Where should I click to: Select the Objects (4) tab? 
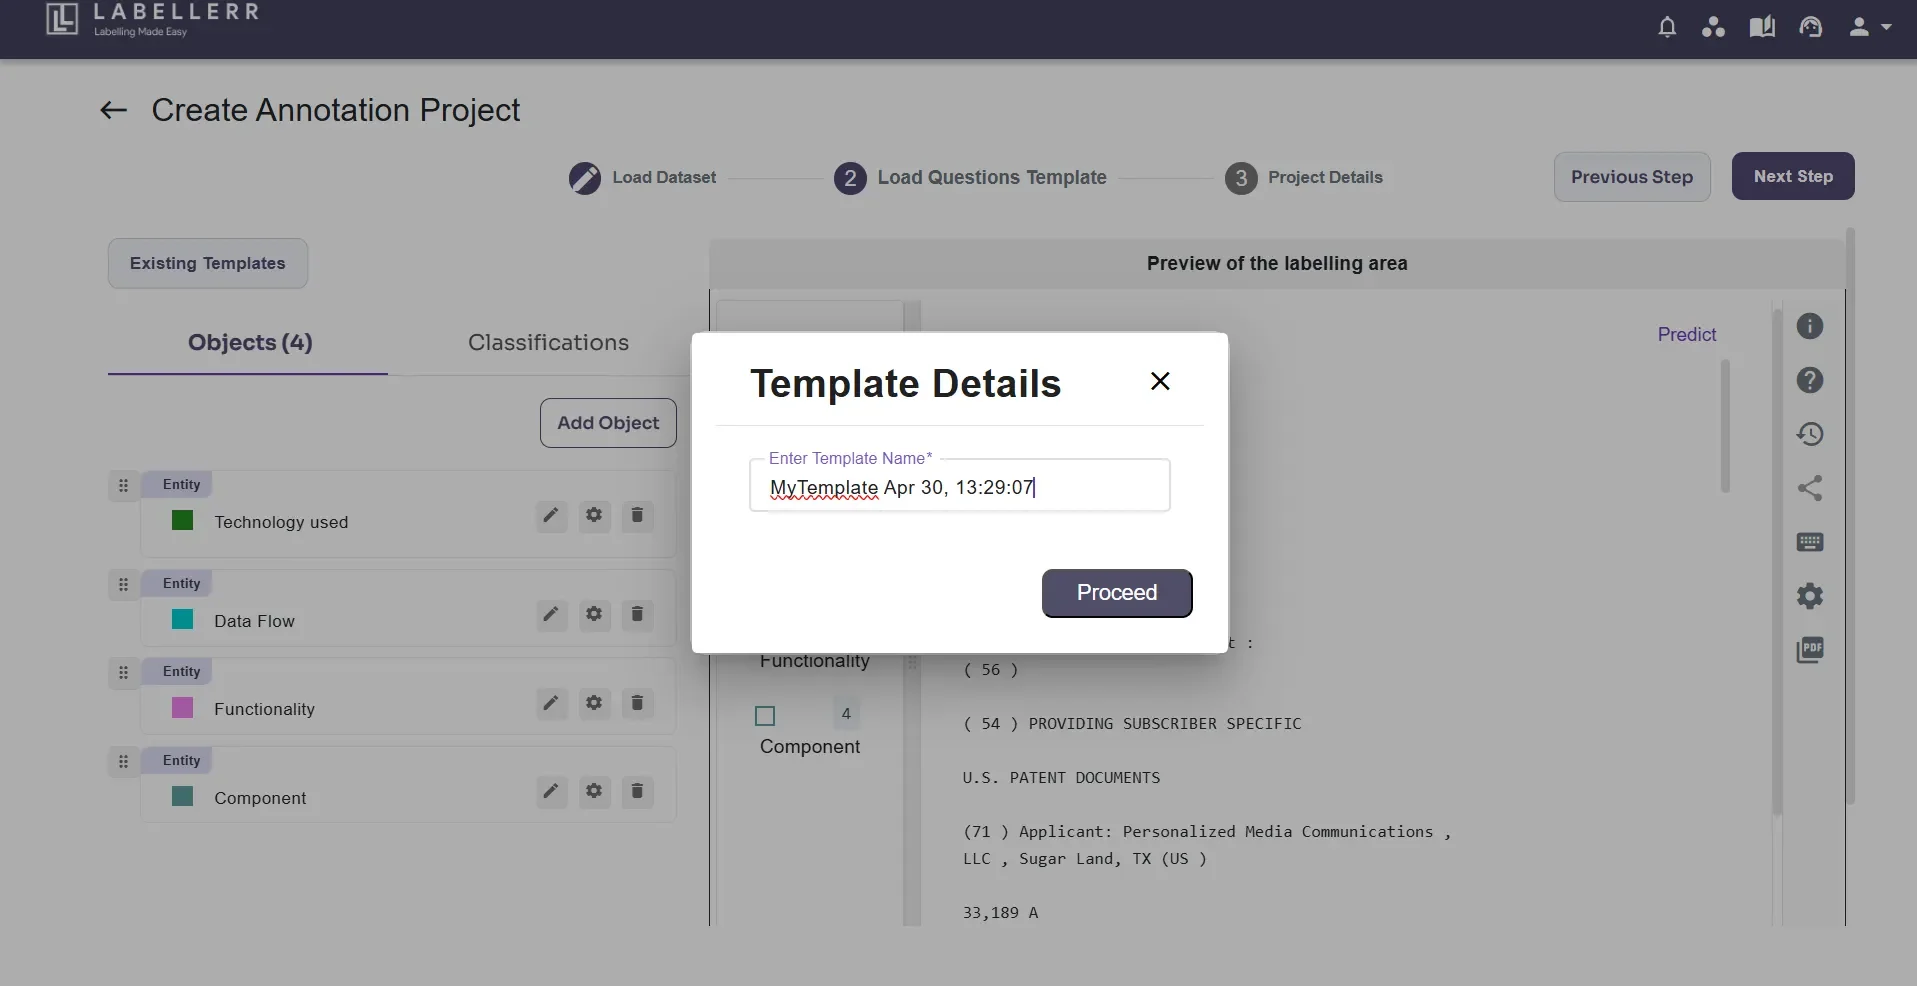point(250,342)
